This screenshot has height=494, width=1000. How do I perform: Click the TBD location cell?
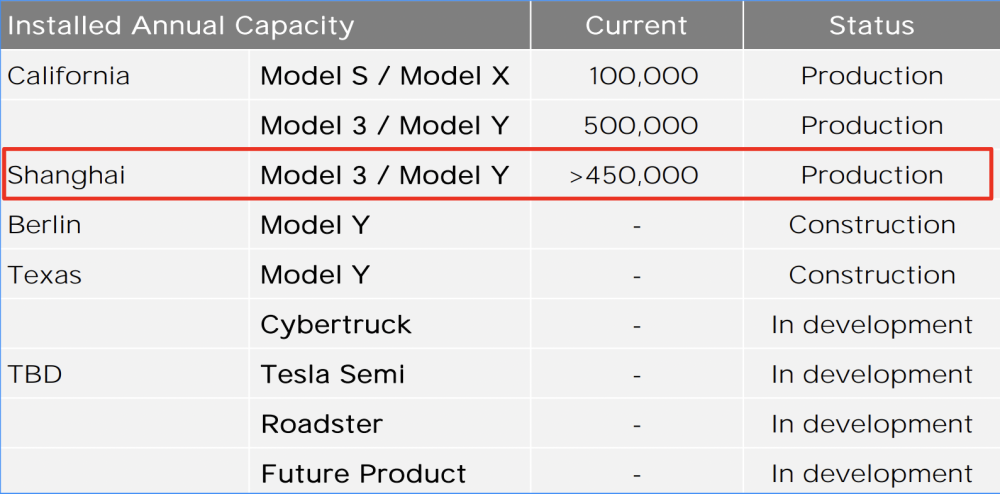[36, 375]
